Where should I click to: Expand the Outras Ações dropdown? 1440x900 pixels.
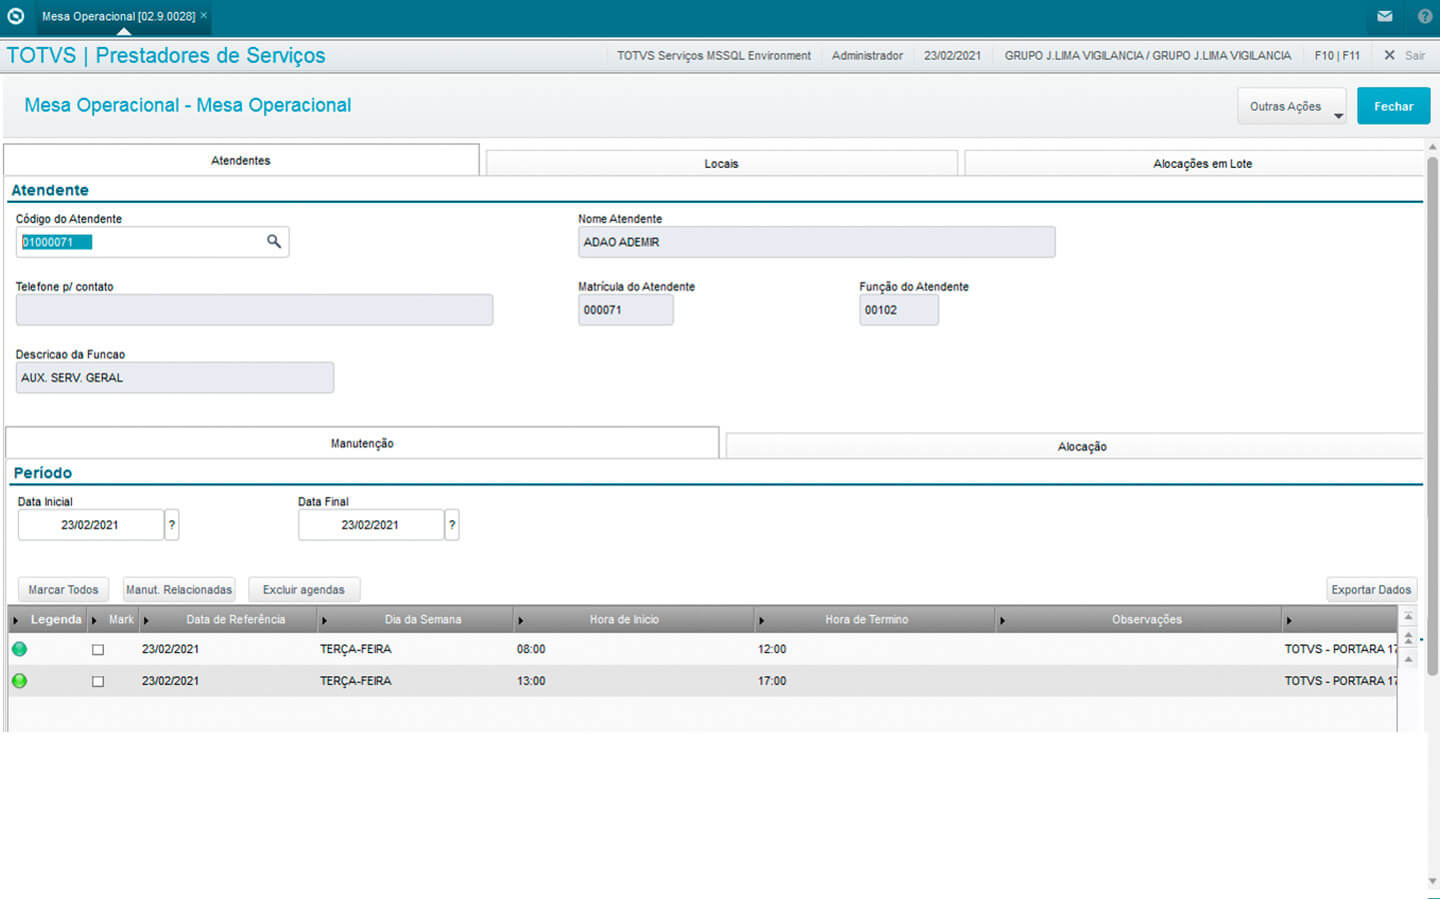1291,107
